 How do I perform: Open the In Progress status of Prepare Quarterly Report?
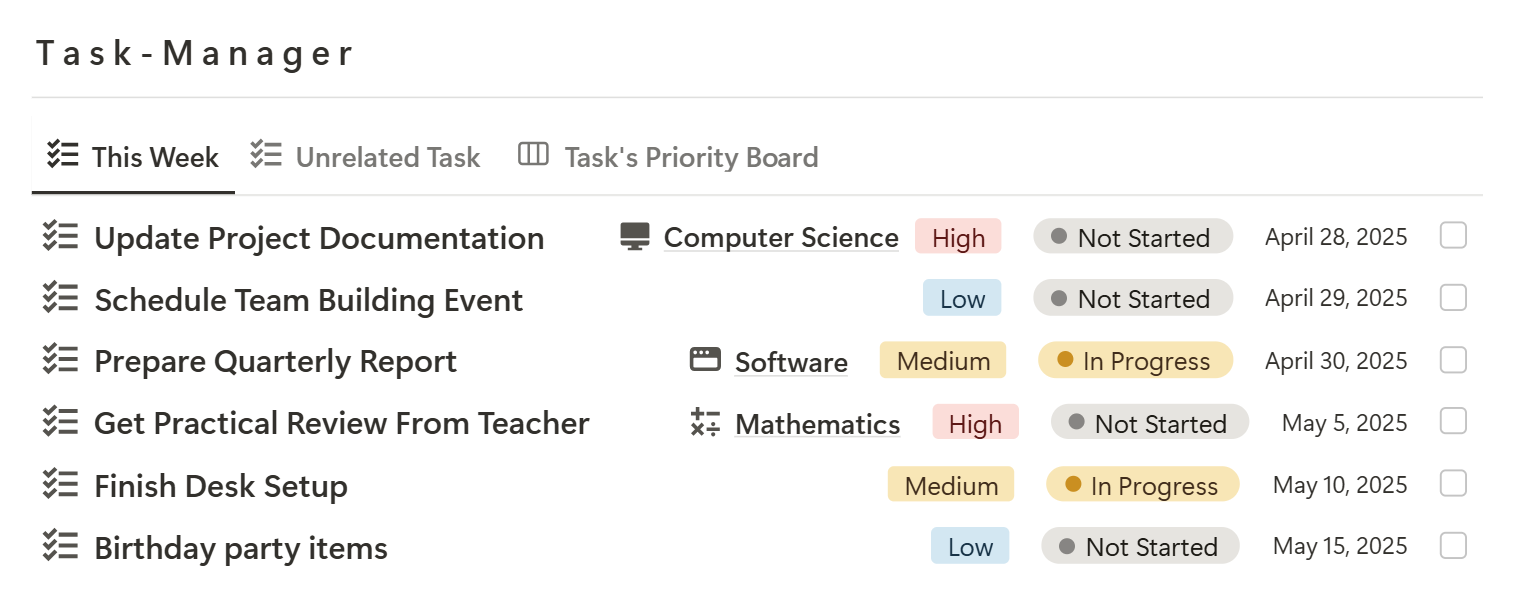tap(1135, 361)
